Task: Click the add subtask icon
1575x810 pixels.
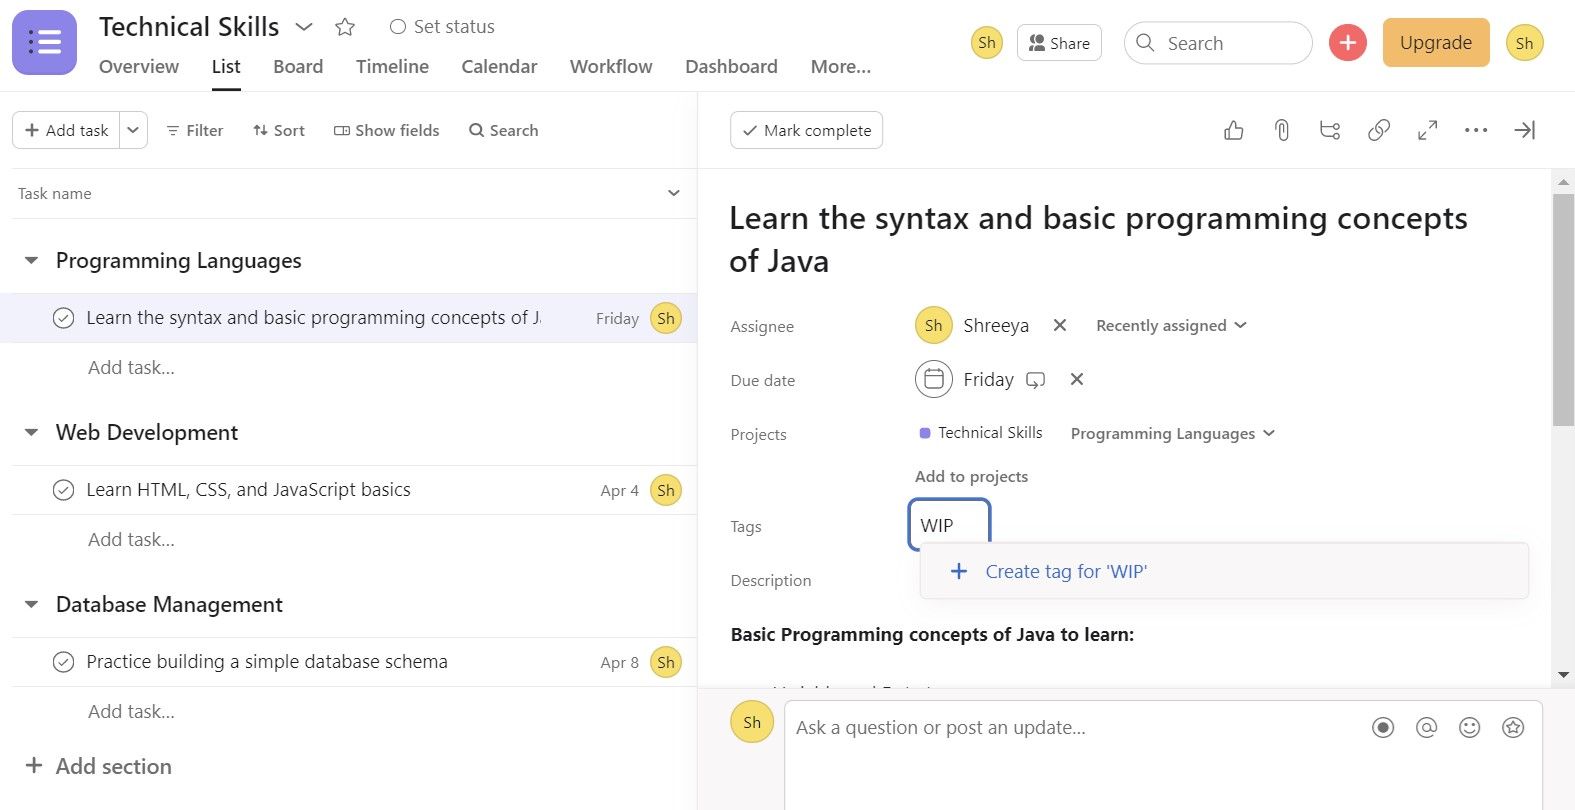Action: tap(1330, 130)
